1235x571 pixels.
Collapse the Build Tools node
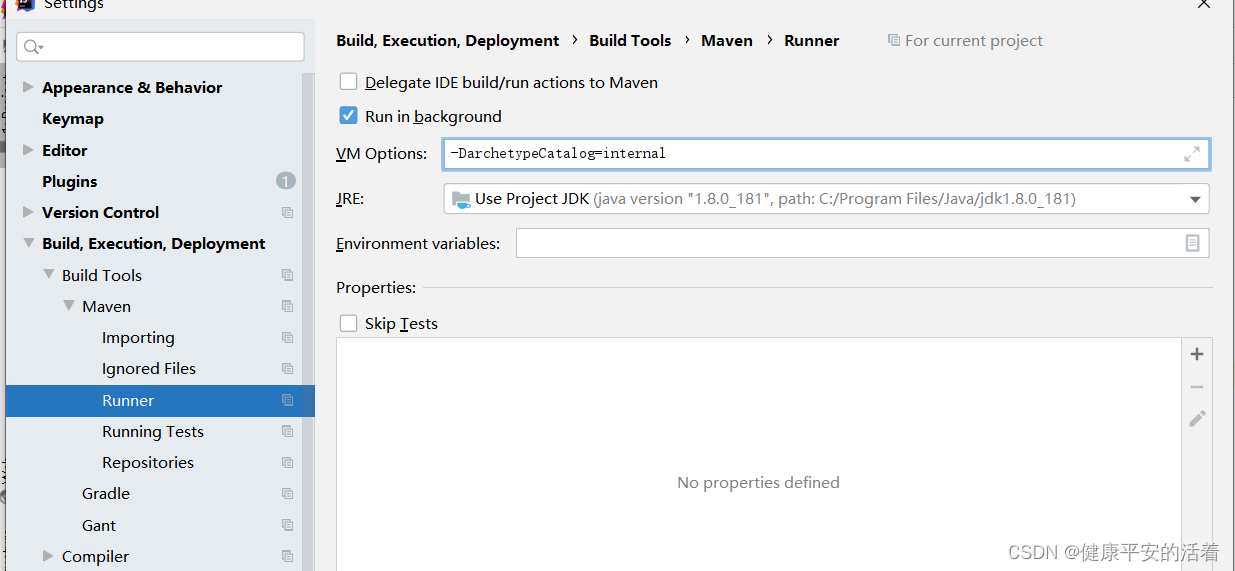point(48,275)
